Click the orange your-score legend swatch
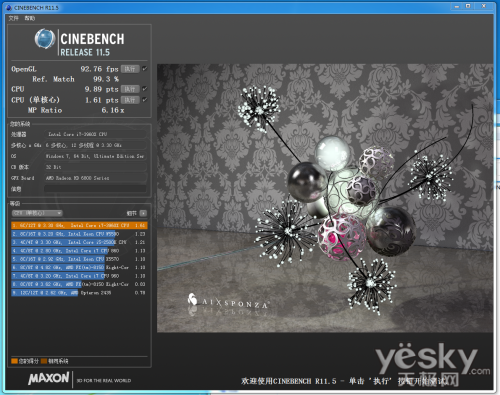Screen dimensions: 500x395 [14, 361]
